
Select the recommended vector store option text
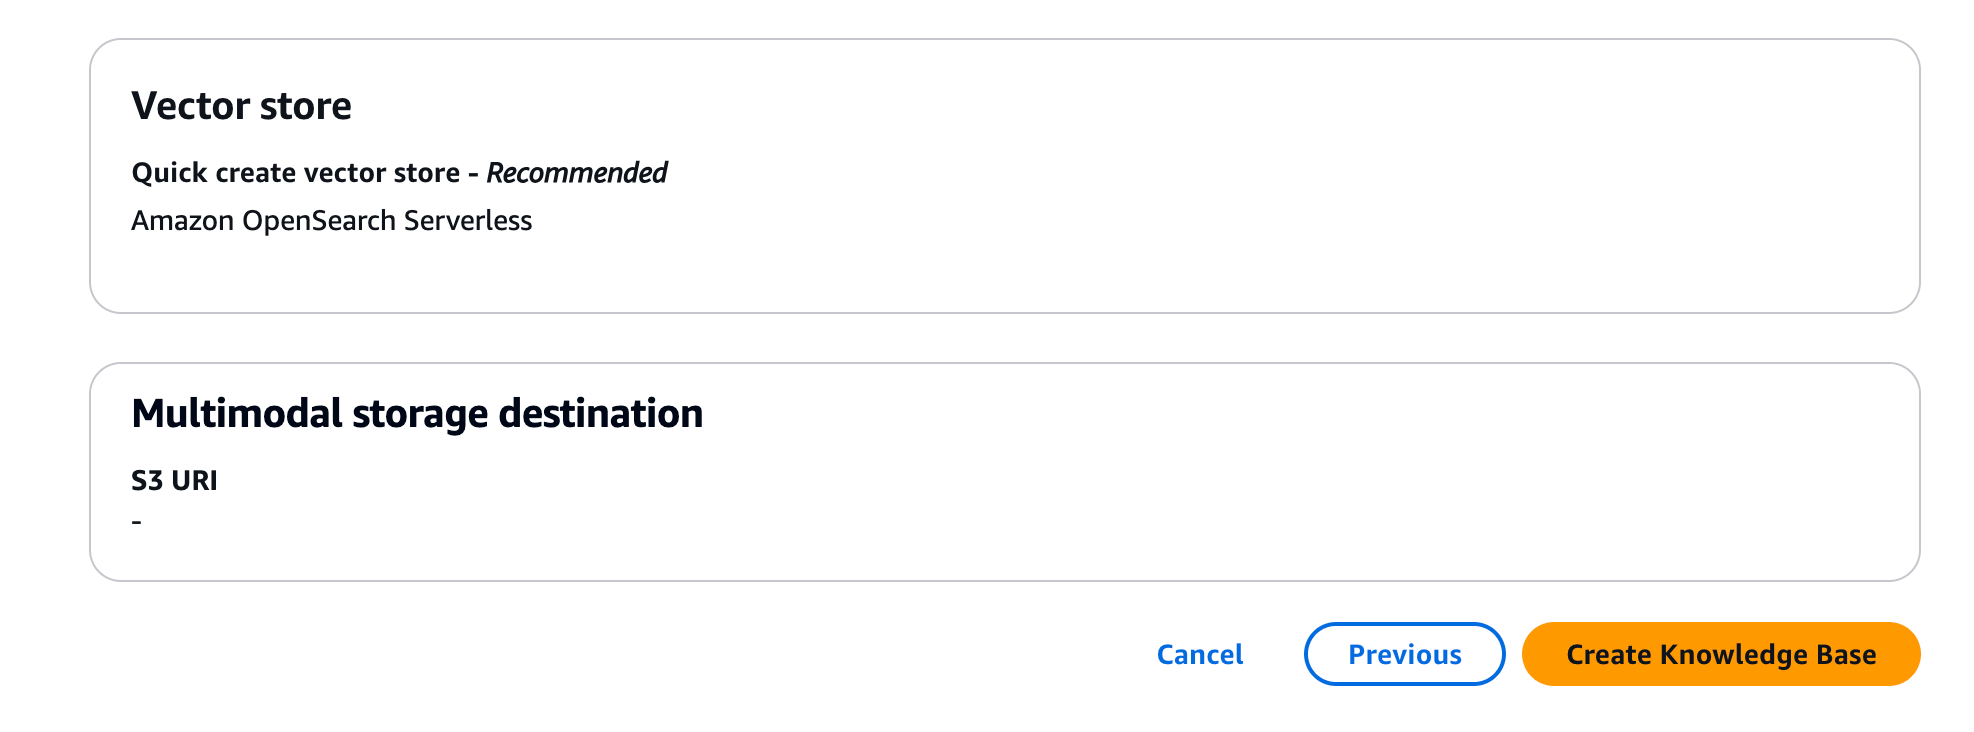click(x=332, y=220)
